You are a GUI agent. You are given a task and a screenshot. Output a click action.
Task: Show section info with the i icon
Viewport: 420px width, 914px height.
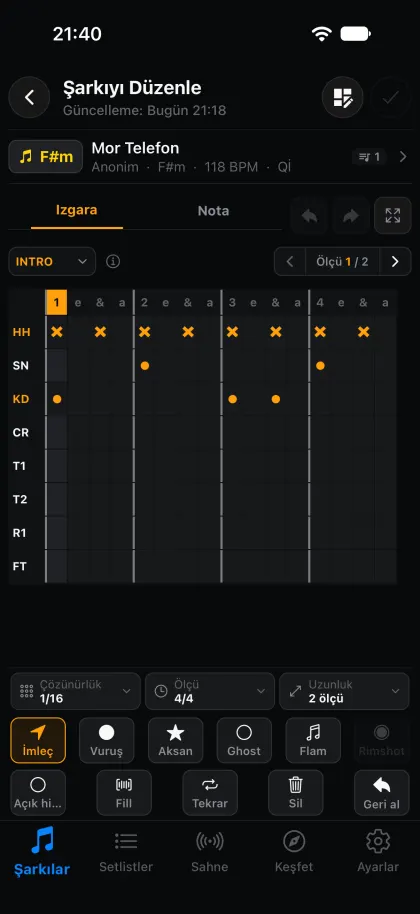point(113,261)
